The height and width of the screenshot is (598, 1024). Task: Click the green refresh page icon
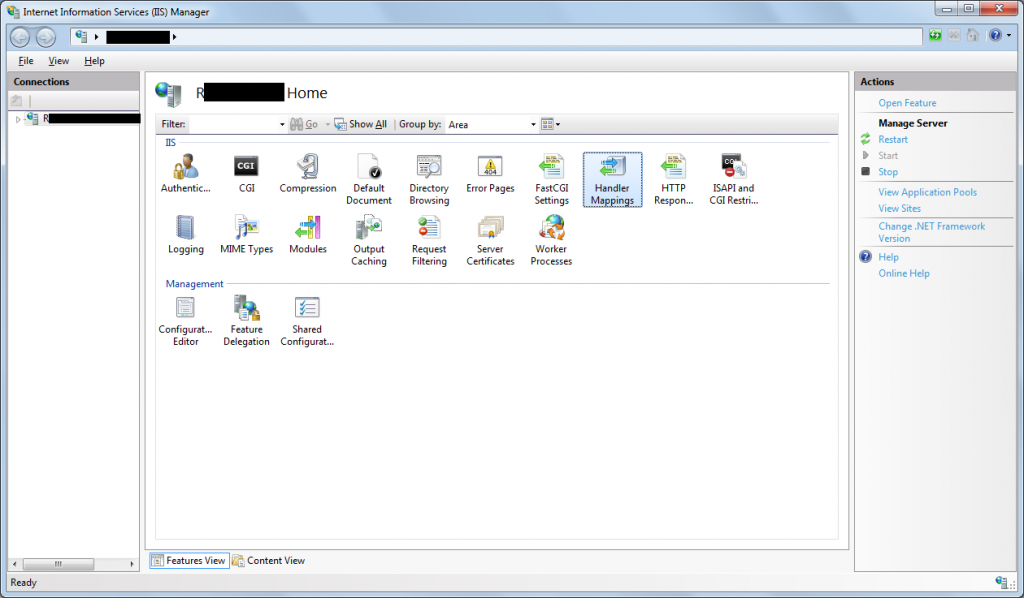coord(935,35)
